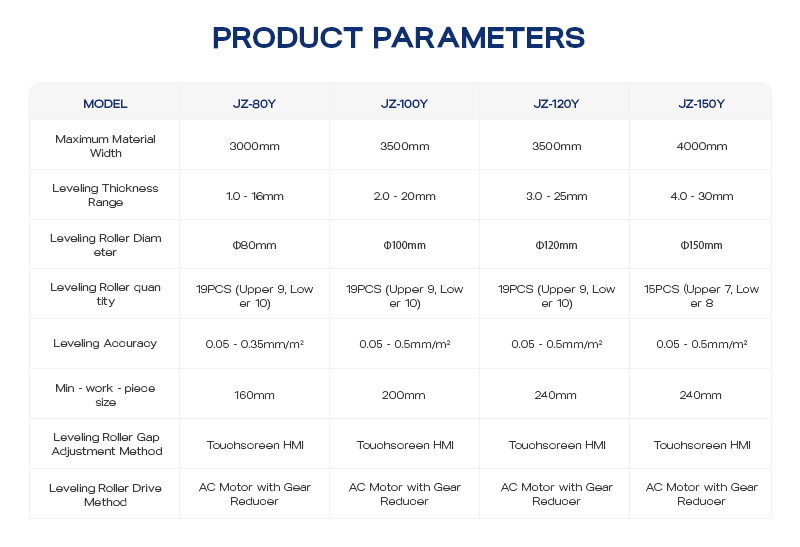This screenshot has width=800, height=547.
Task: Select the Leveling Thickness Range row label
Action: (x=105, y=195)
